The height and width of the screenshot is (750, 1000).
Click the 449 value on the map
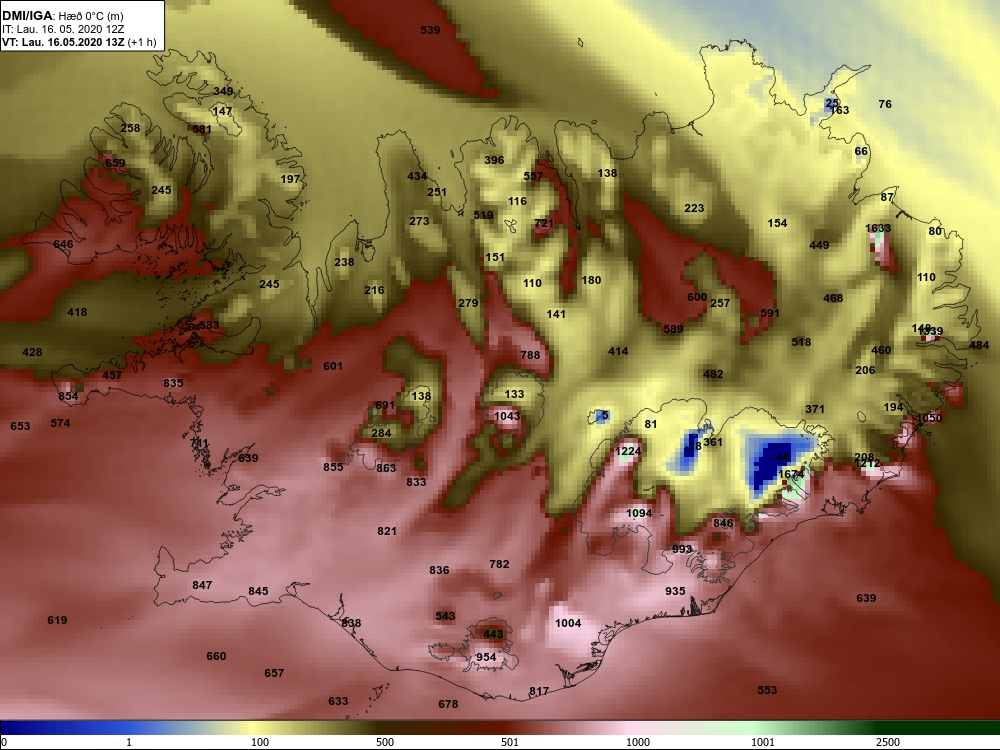[819, 245]
